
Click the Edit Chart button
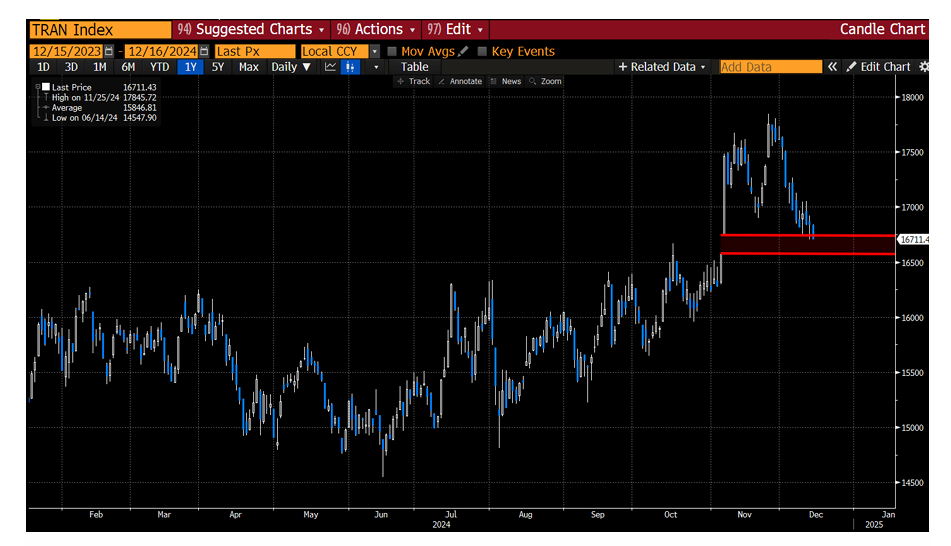878,67
